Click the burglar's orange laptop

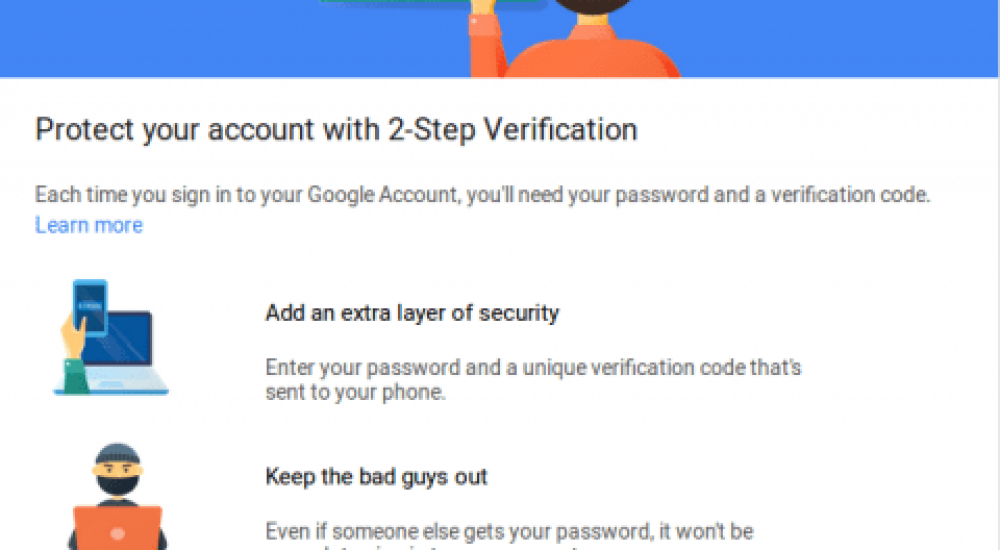118,529
